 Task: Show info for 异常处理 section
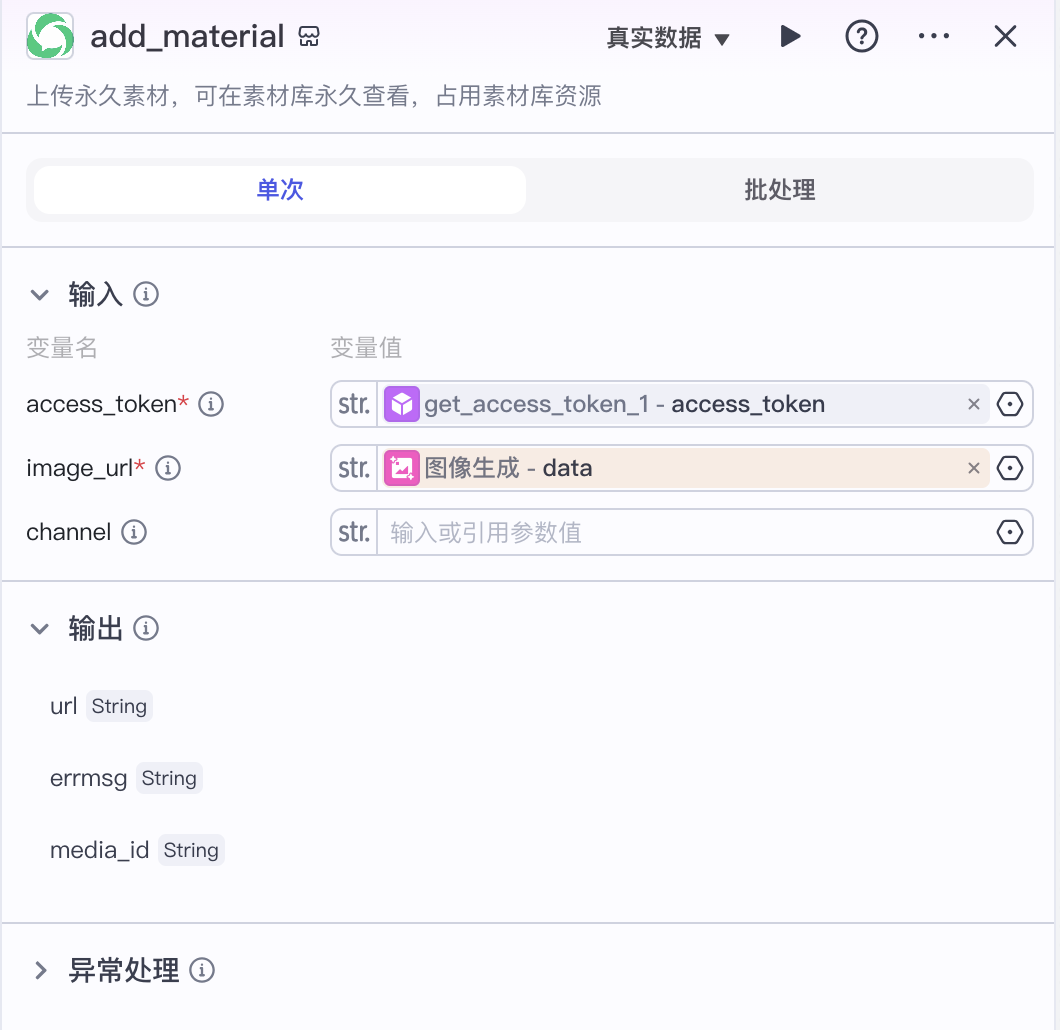click(x=202, y=971)
